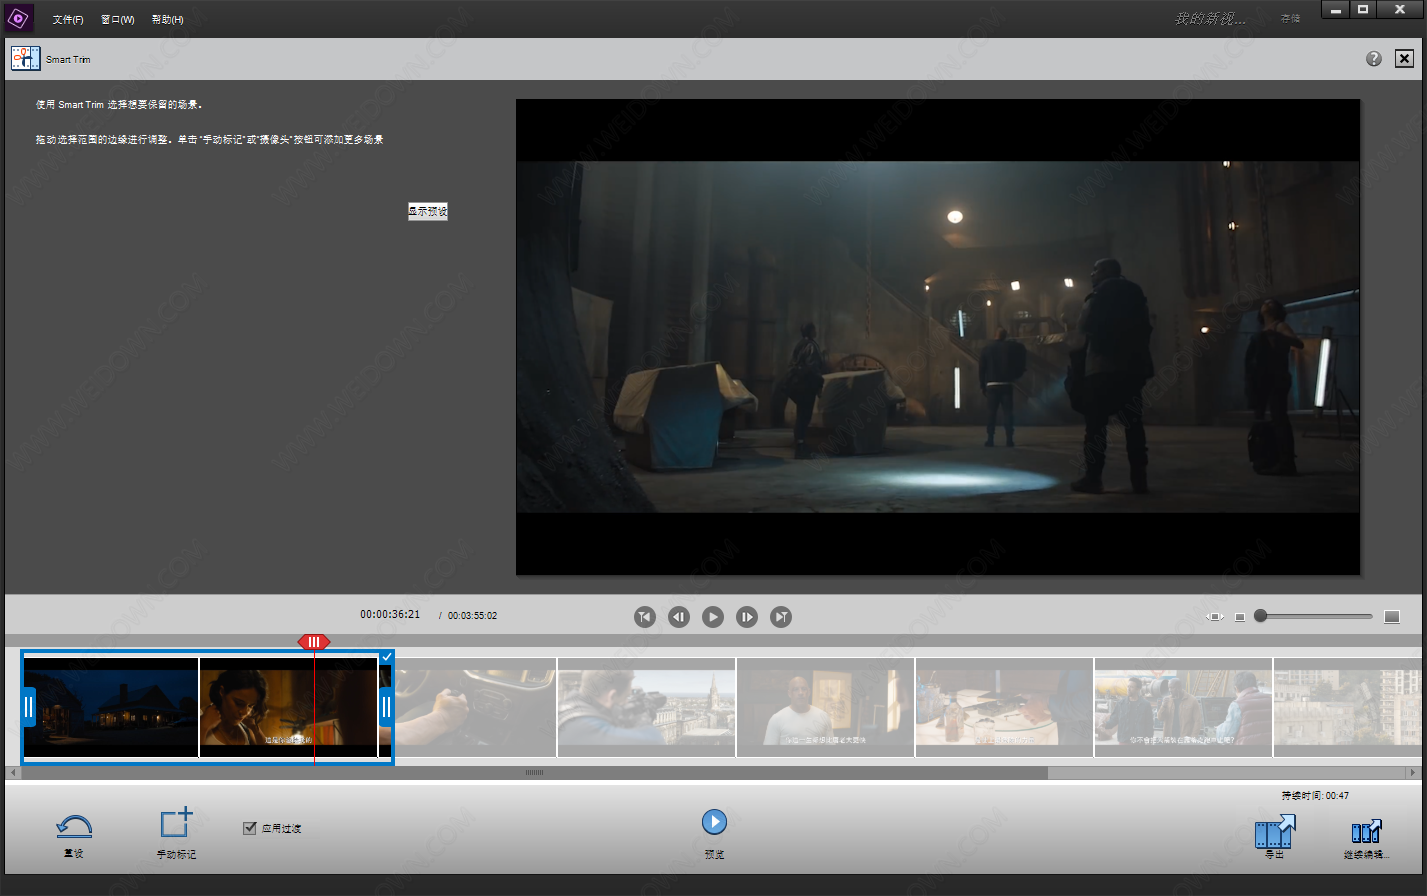Click the 显示预设 button
1427x896 pixels.
[x=428, y=211]
